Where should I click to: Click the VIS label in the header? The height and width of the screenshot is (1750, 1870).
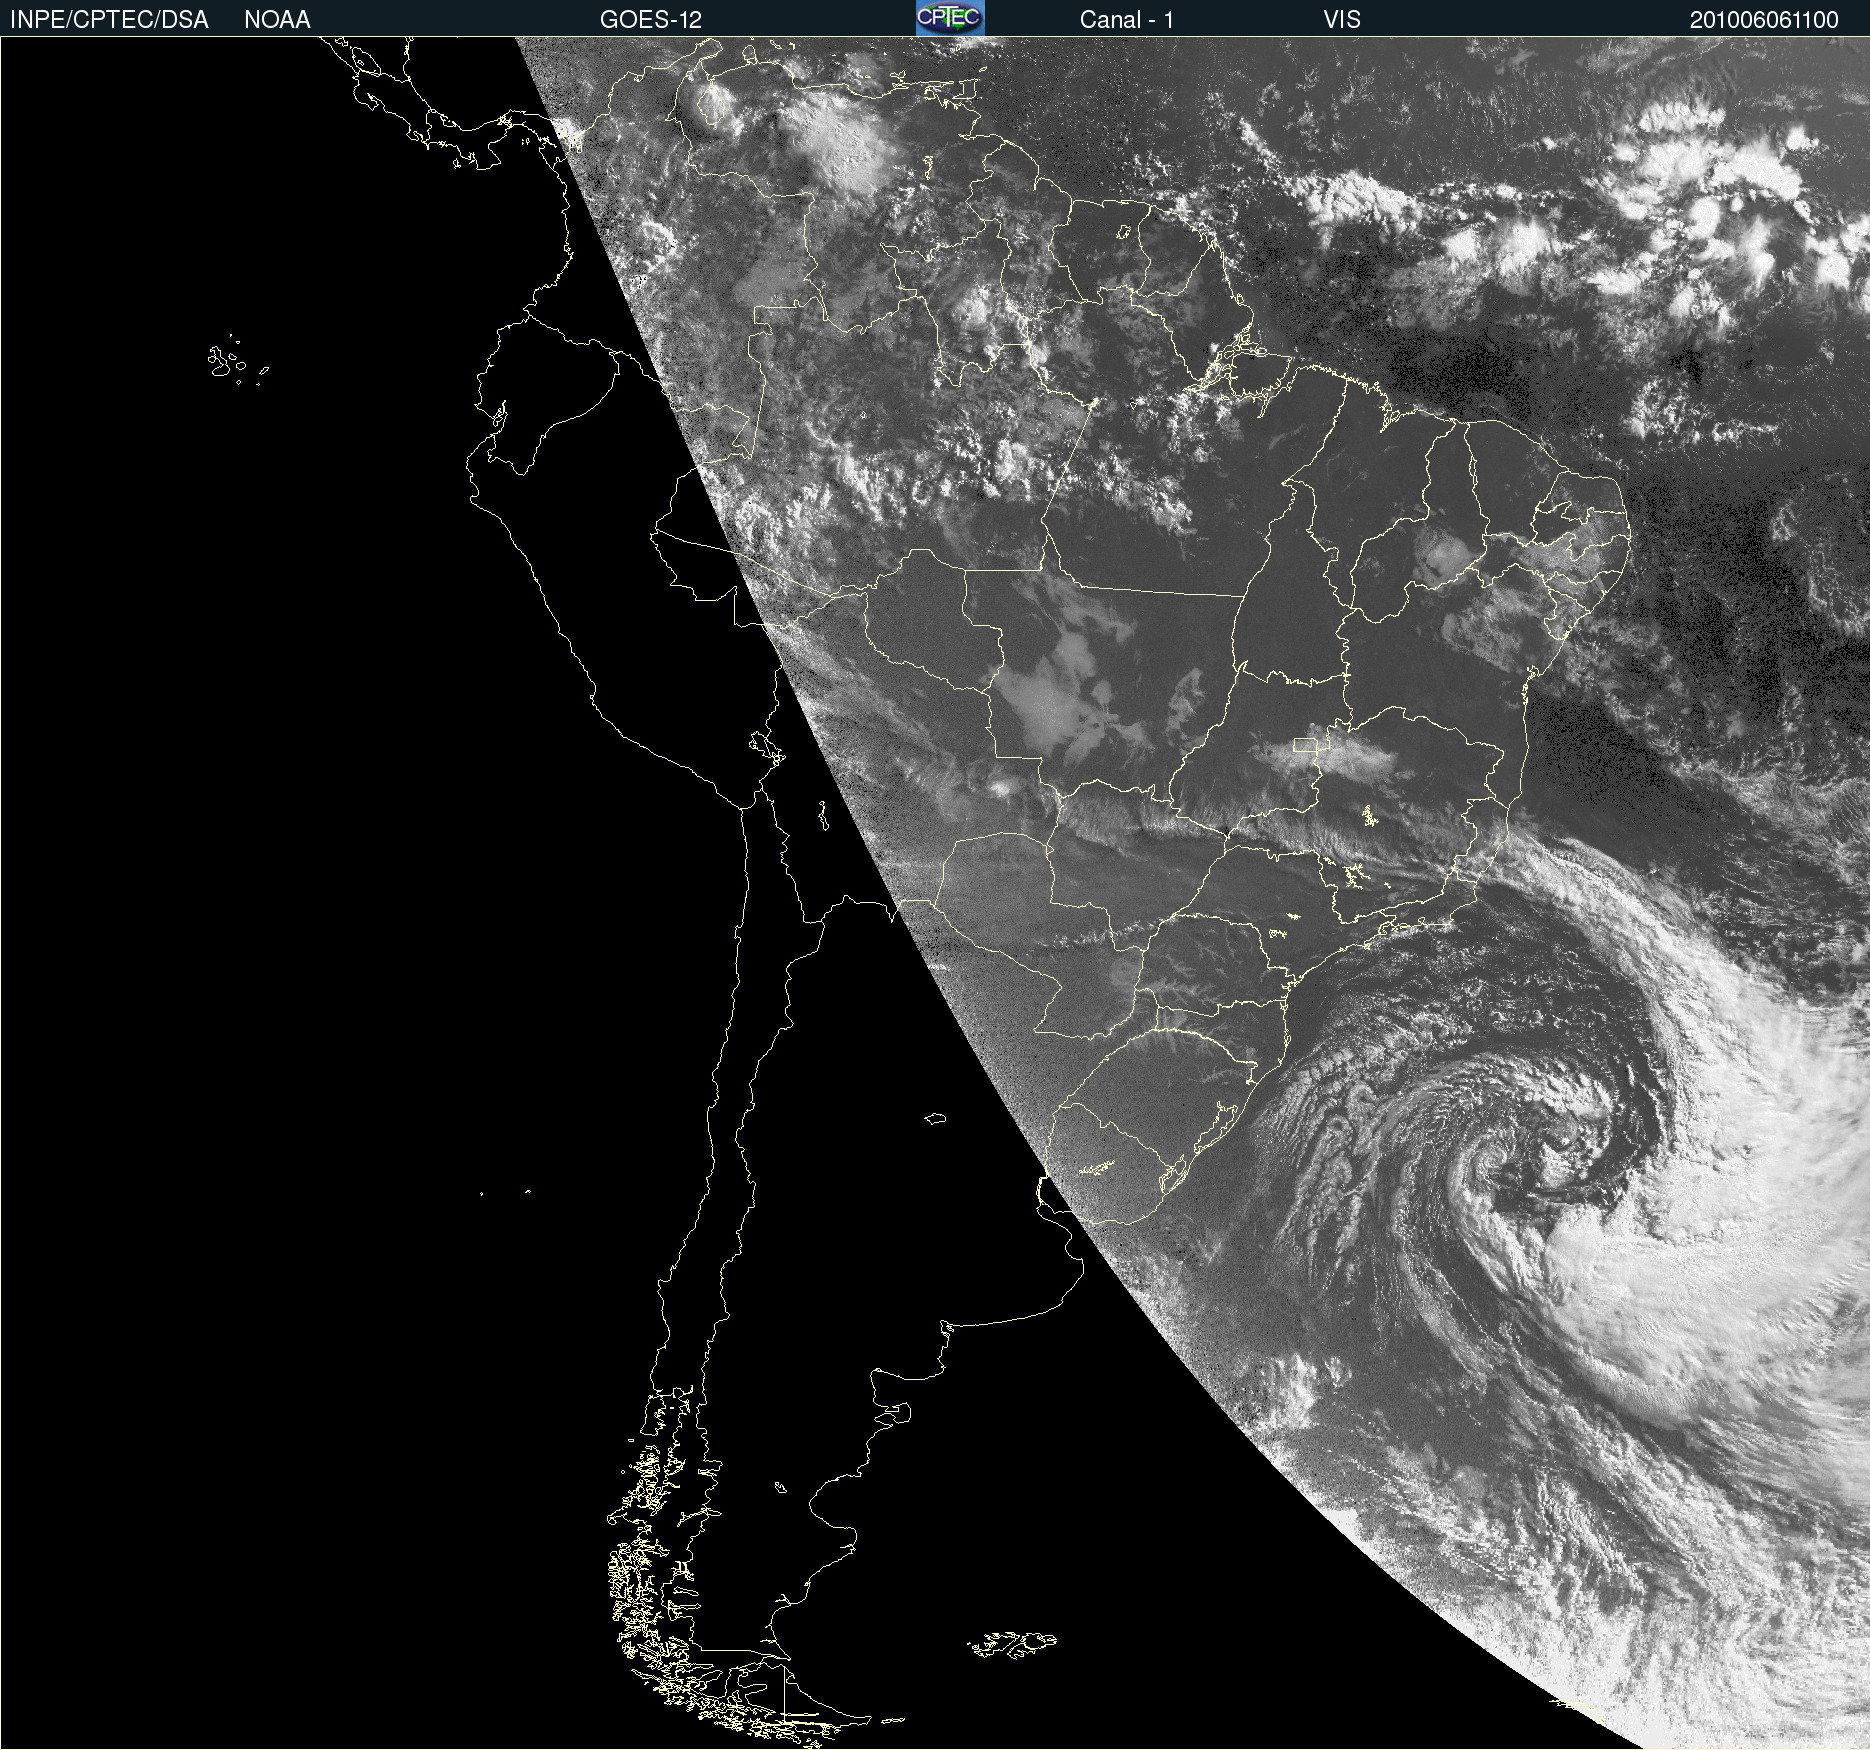point(1342,20)
